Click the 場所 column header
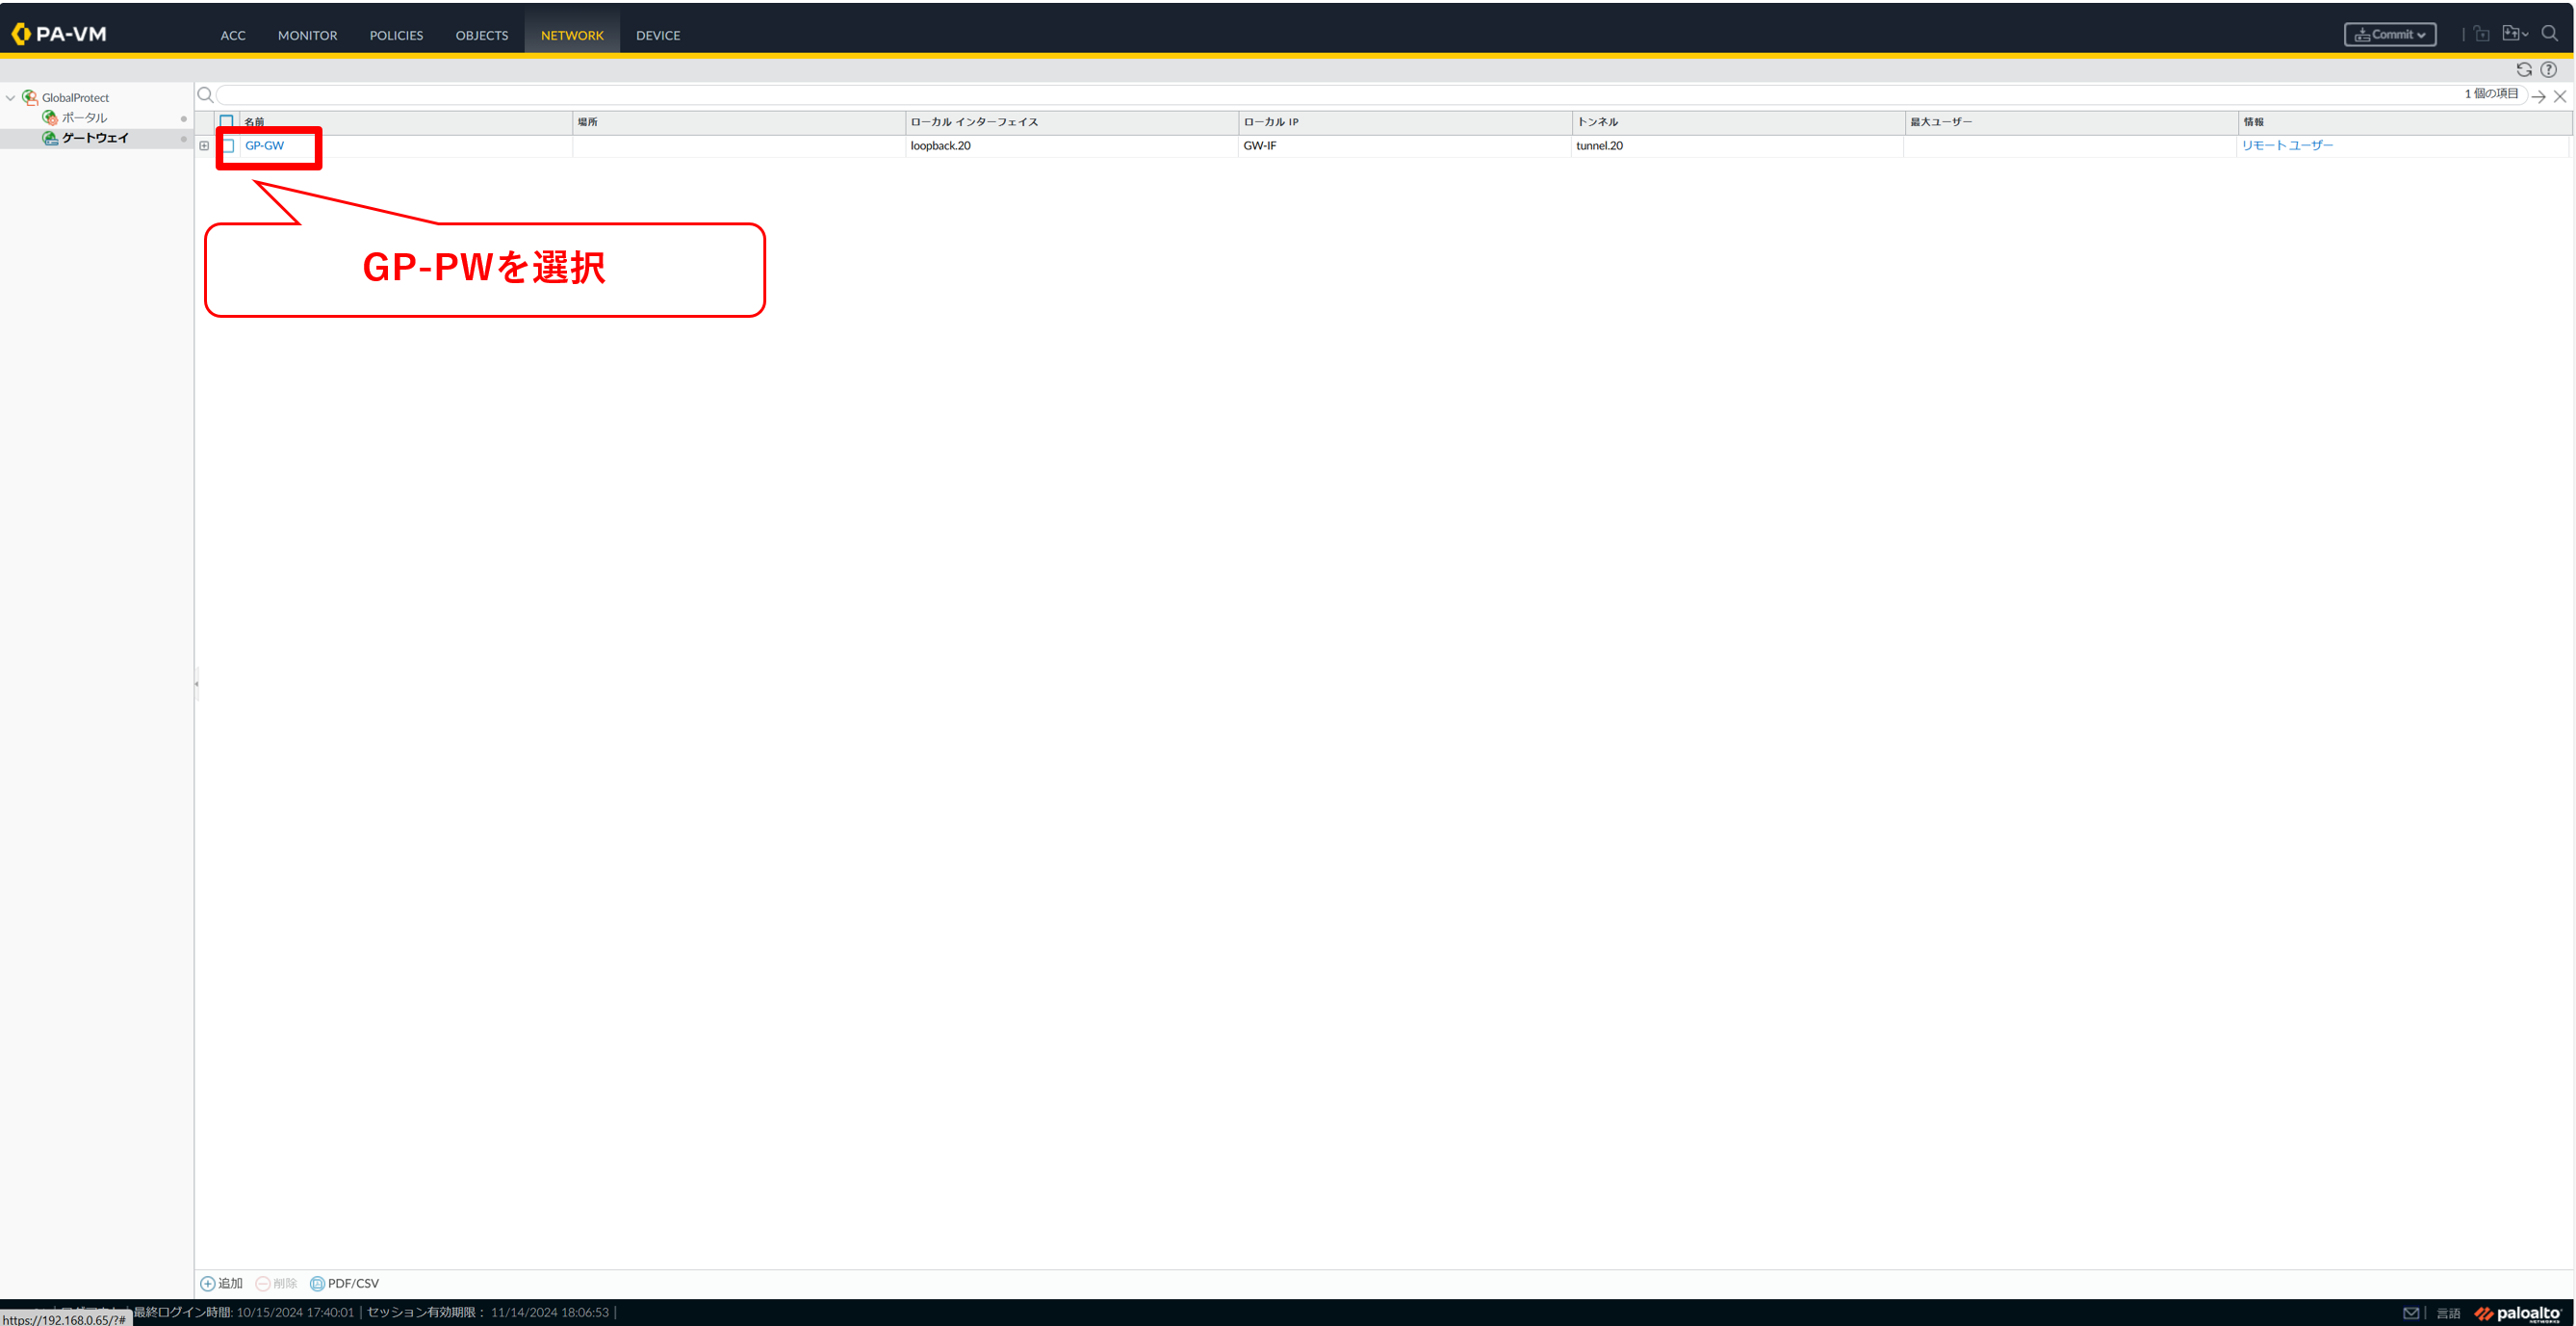Image resolution: width=2576 pixels, height=1326 pixels. pos(739,122)
